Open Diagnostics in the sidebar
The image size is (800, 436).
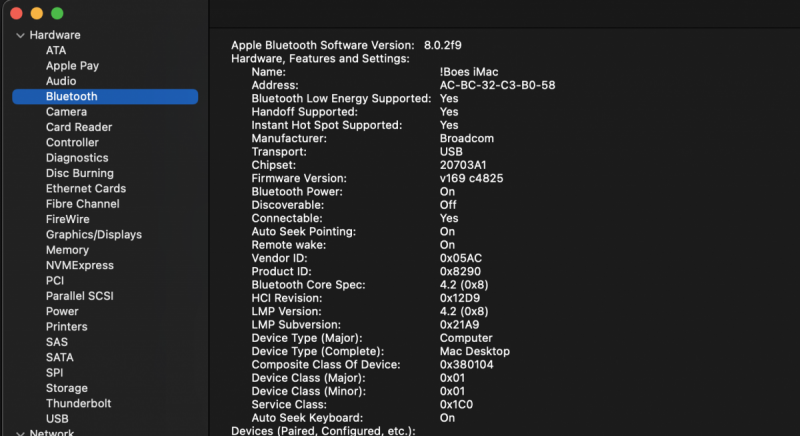77,158
